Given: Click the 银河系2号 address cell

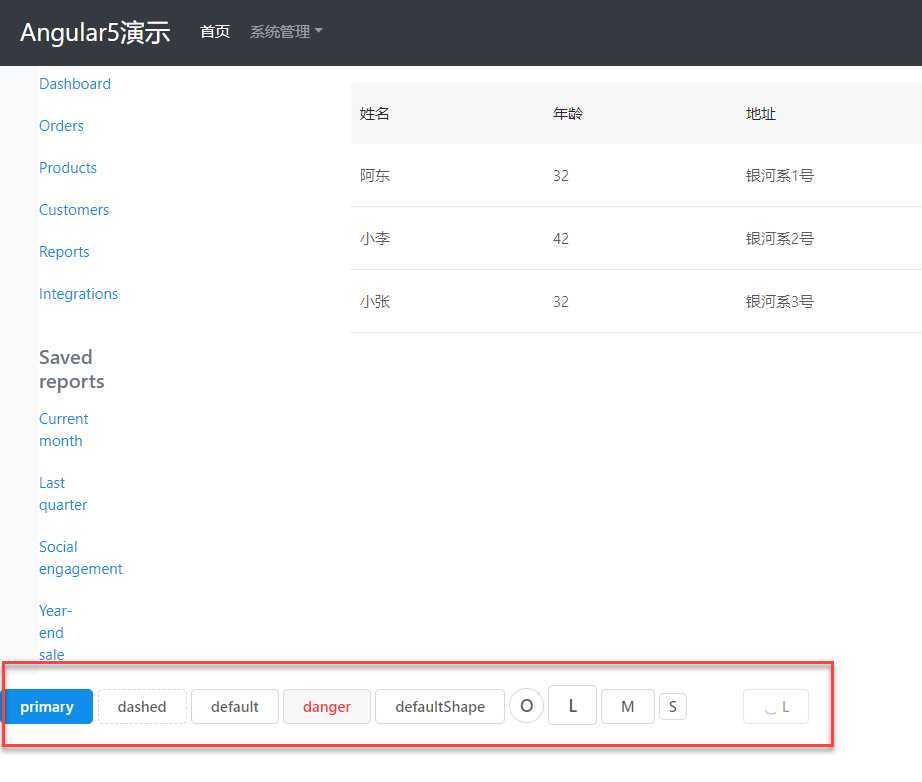Looking at the screenshot, I should pos(780,239).
